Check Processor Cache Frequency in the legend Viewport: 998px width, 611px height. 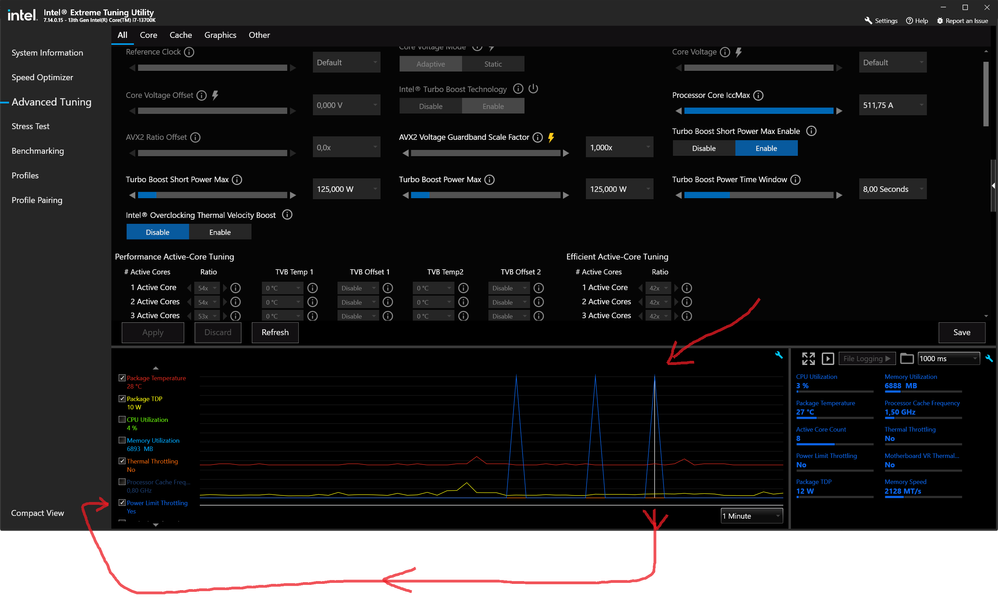[122, 482]
